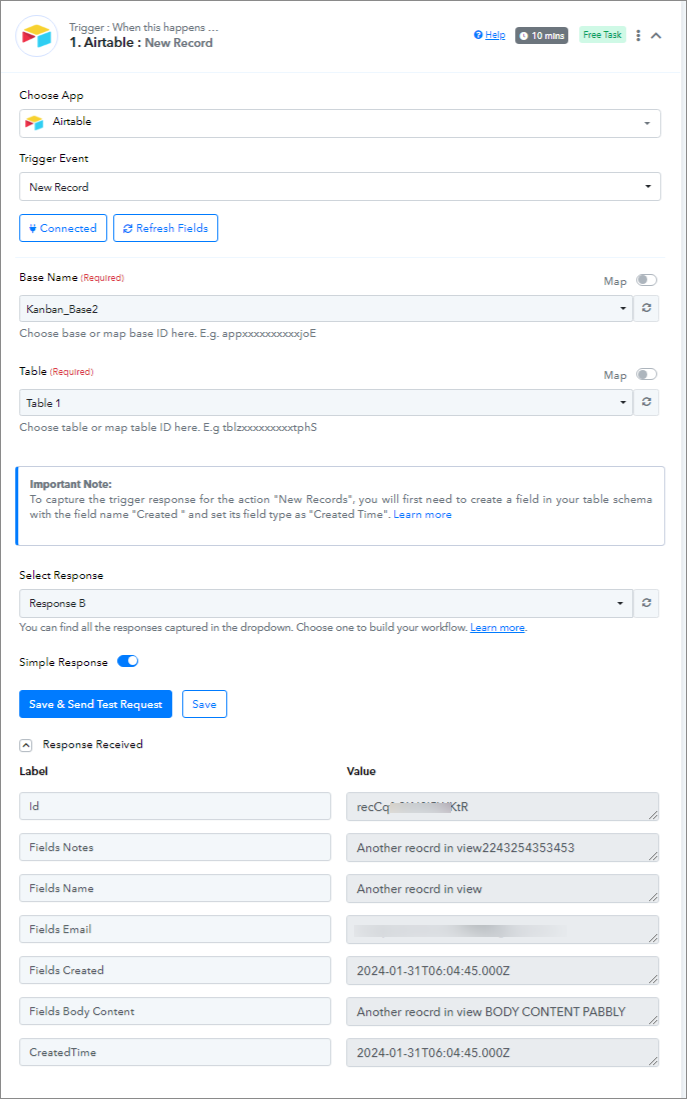Click the CreatedTime value field
Image resolution: width=687 pixels, height=1099 pixels.
[x=503, y=1052]
